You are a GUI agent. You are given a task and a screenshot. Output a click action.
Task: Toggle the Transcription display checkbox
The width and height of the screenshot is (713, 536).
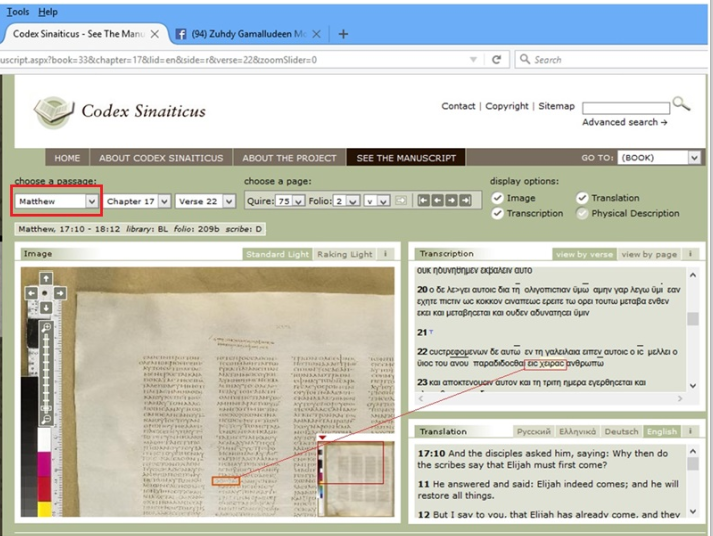tap(497, 213)
